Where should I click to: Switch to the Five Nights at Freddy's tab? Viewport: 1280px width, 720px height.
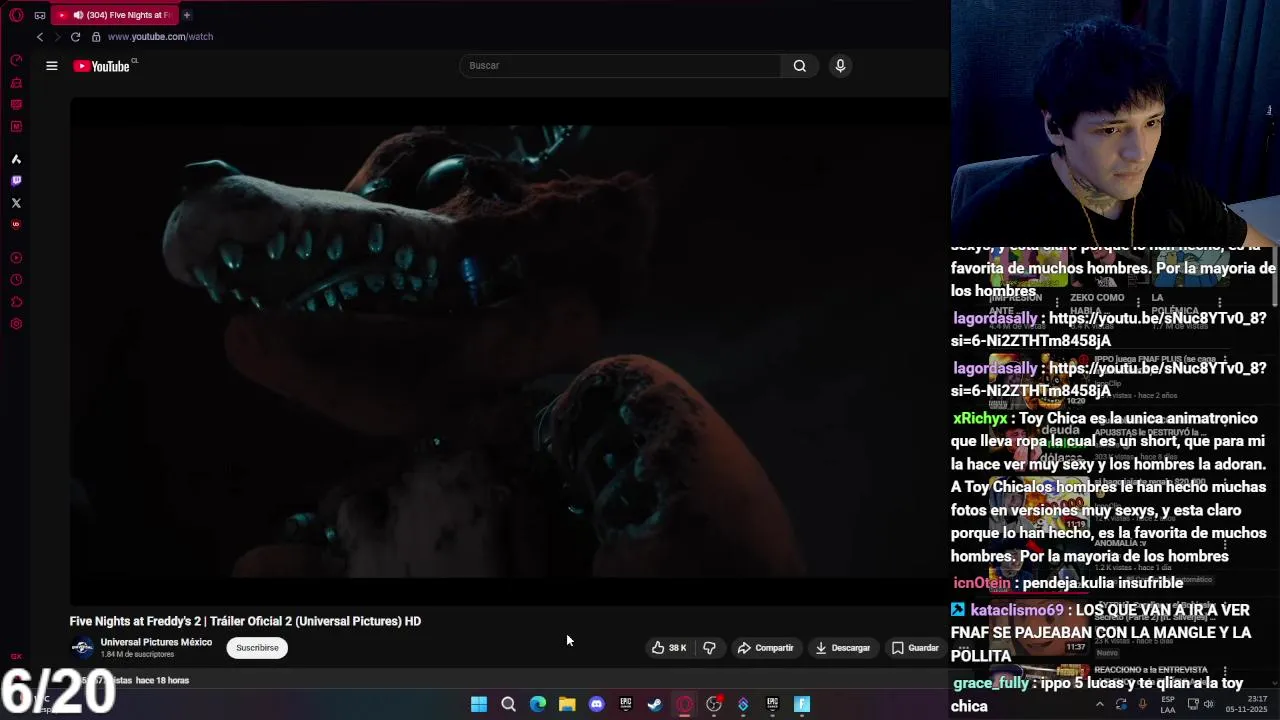click(x=115, y=15)
